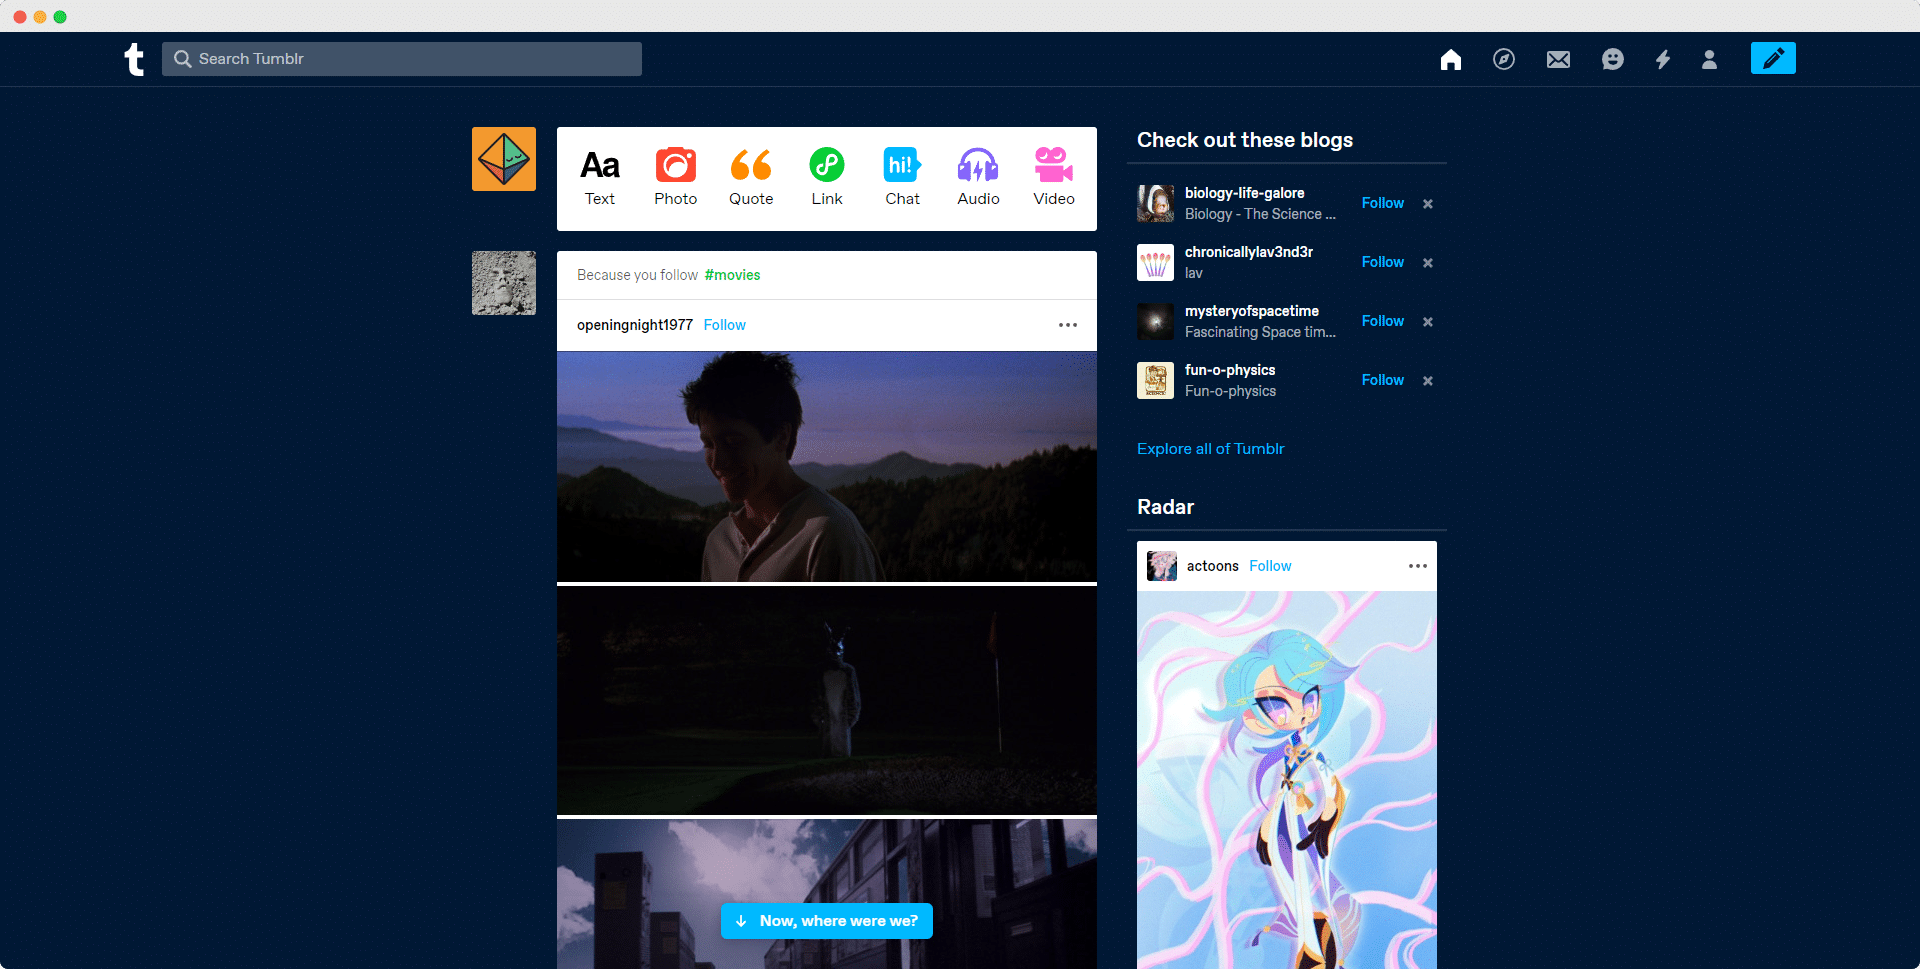Create a Quote post
Viewport: 1920px width, 969px height.
[x=751, y=178]
